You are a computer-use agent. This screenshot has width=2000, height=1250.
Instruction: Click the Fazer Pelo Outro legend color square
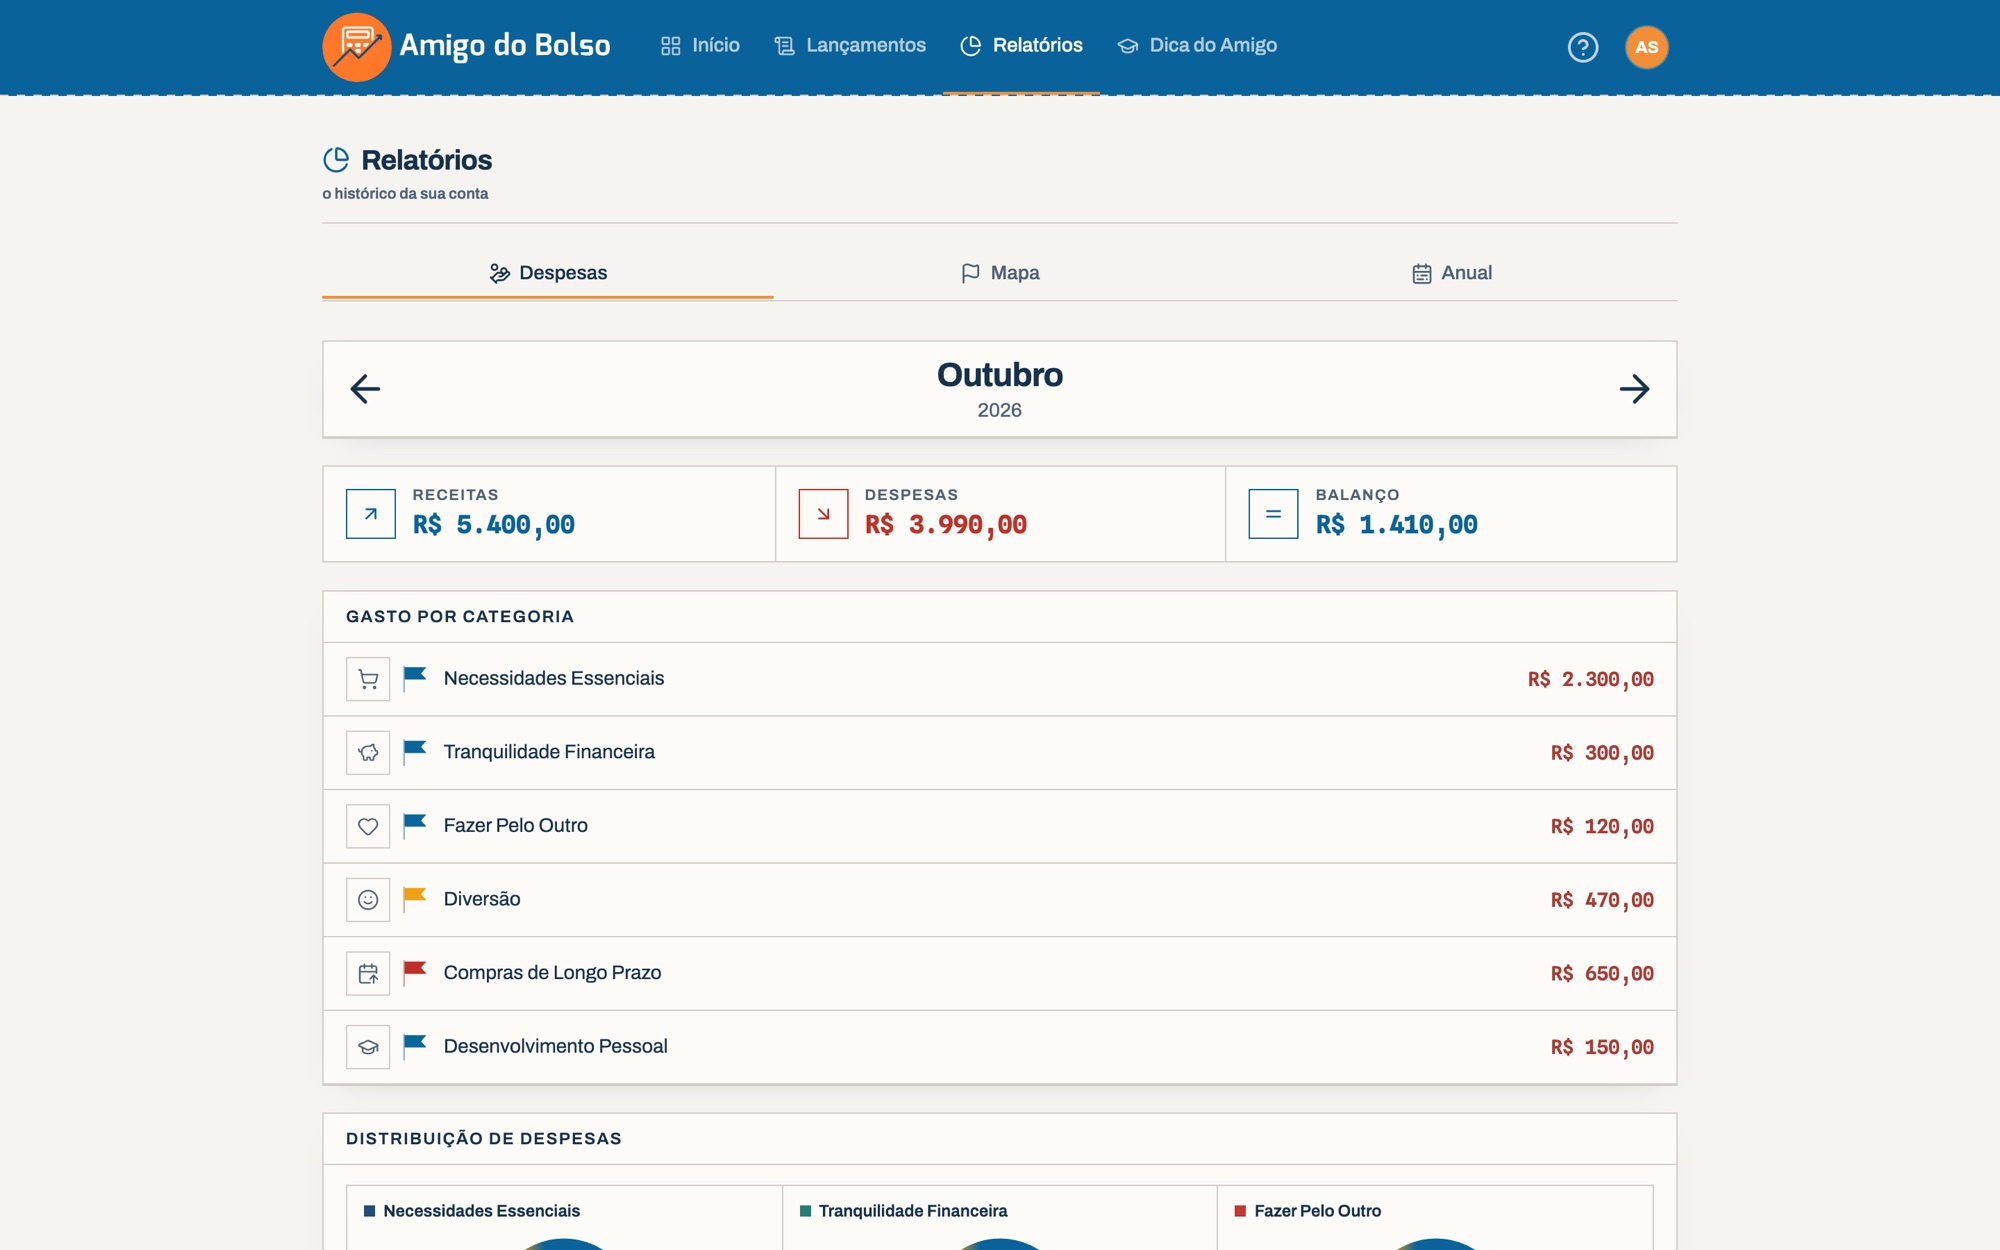pyautogui.click(x=1240, y=1211)
